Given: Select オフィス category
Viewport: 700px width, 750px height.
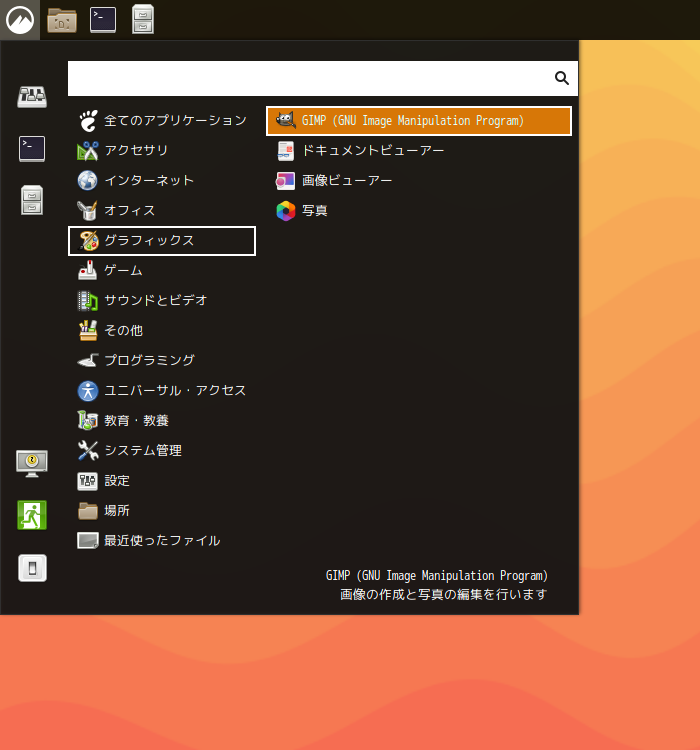Looking at the screenshot, I should coord(162,211).
